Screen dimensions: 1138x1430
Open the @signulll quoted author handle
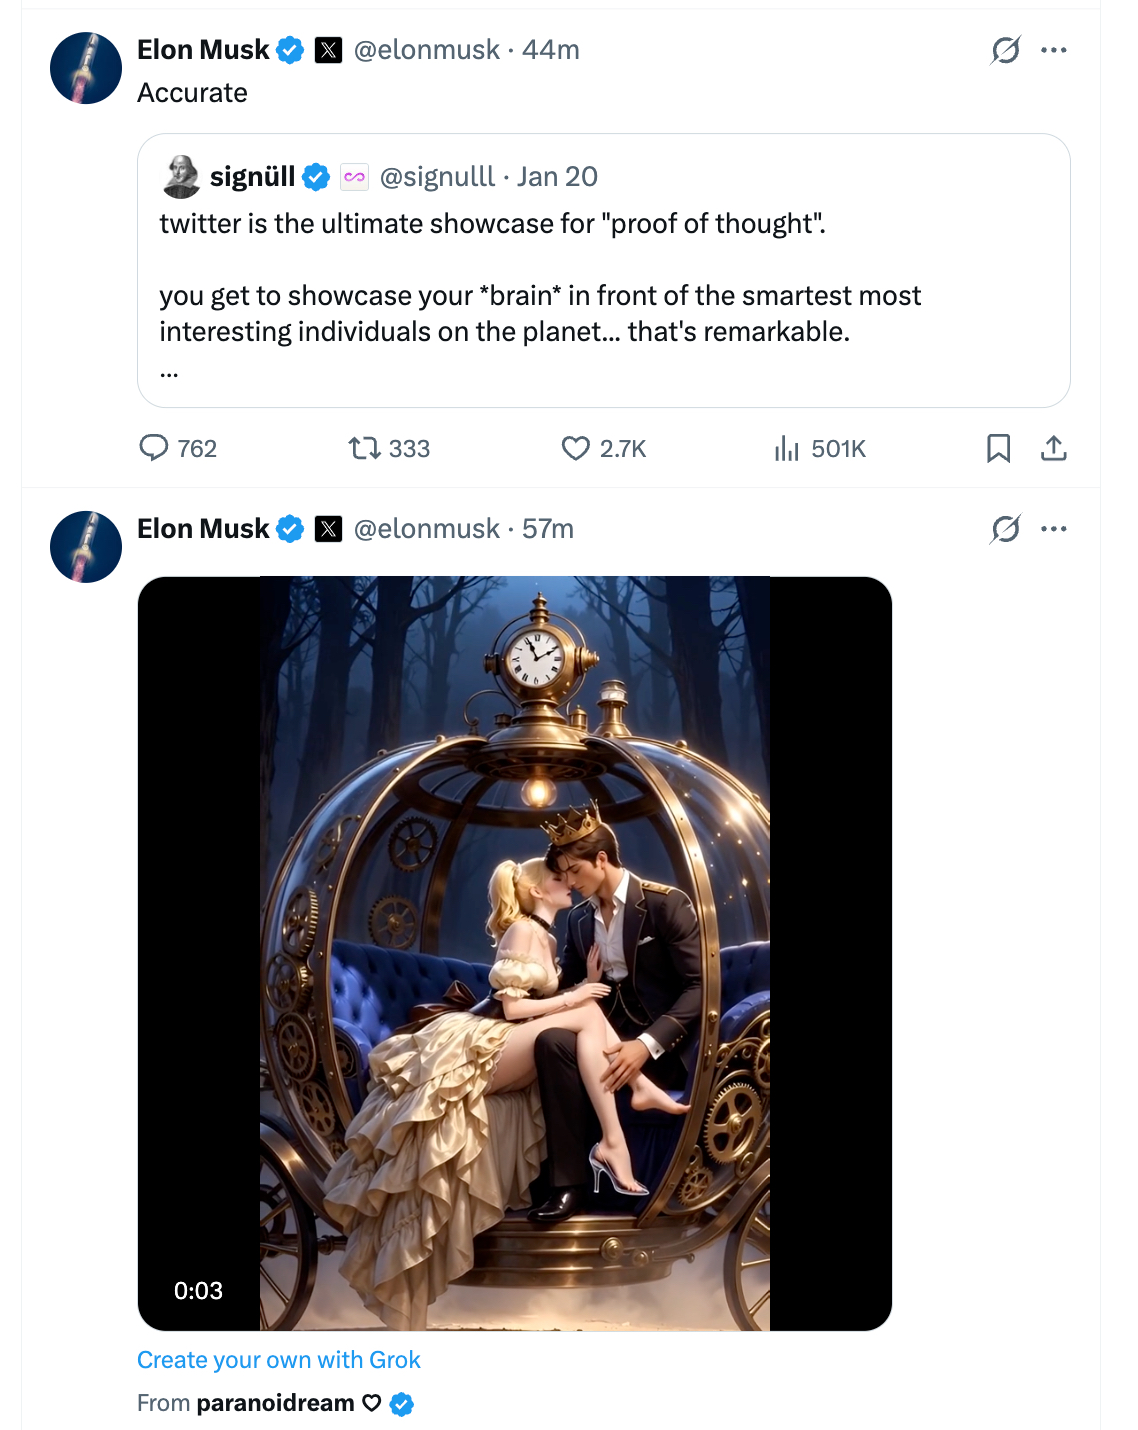click(437, 177)
